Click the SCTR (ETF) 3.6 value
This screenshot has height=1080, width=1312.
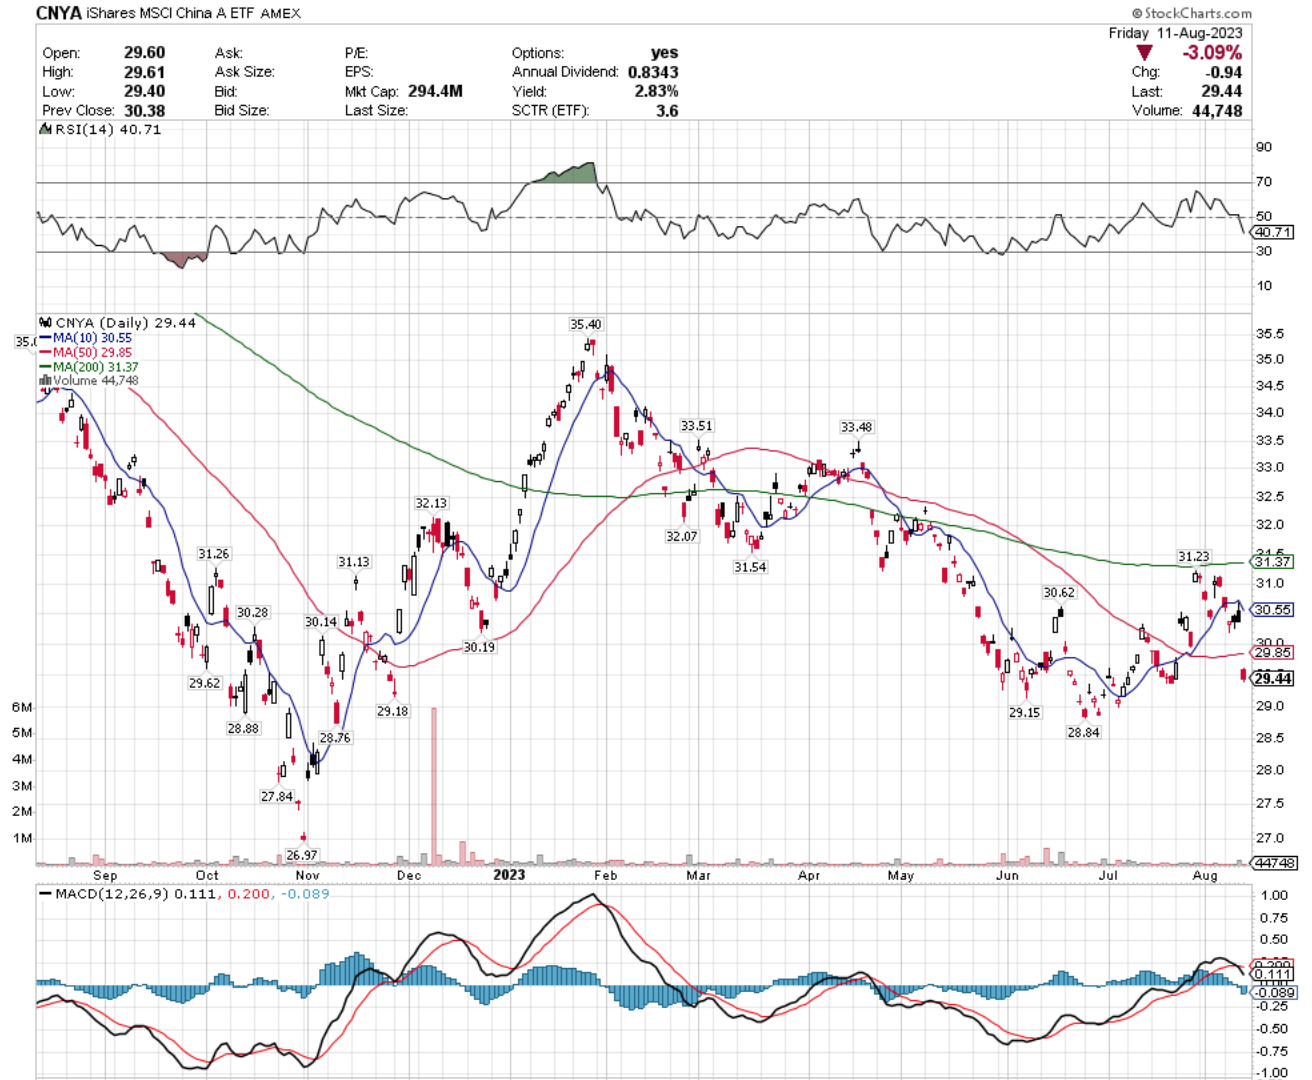tap(667, 111)
